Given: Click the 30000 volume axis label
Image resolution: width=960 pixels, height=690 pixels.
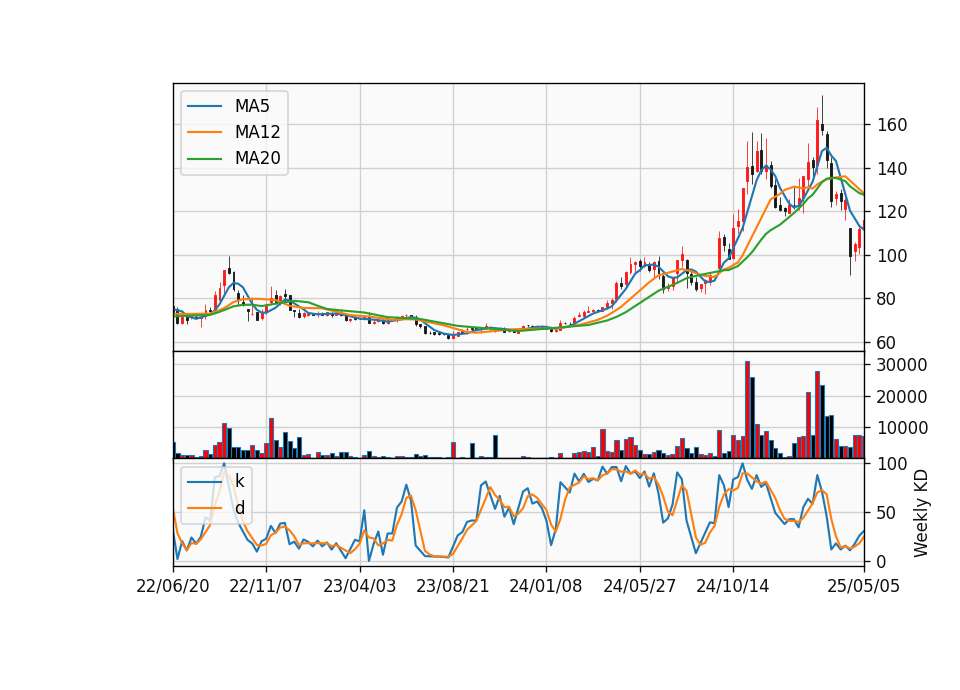Looking at the screenshot, I should pos(902,365).
